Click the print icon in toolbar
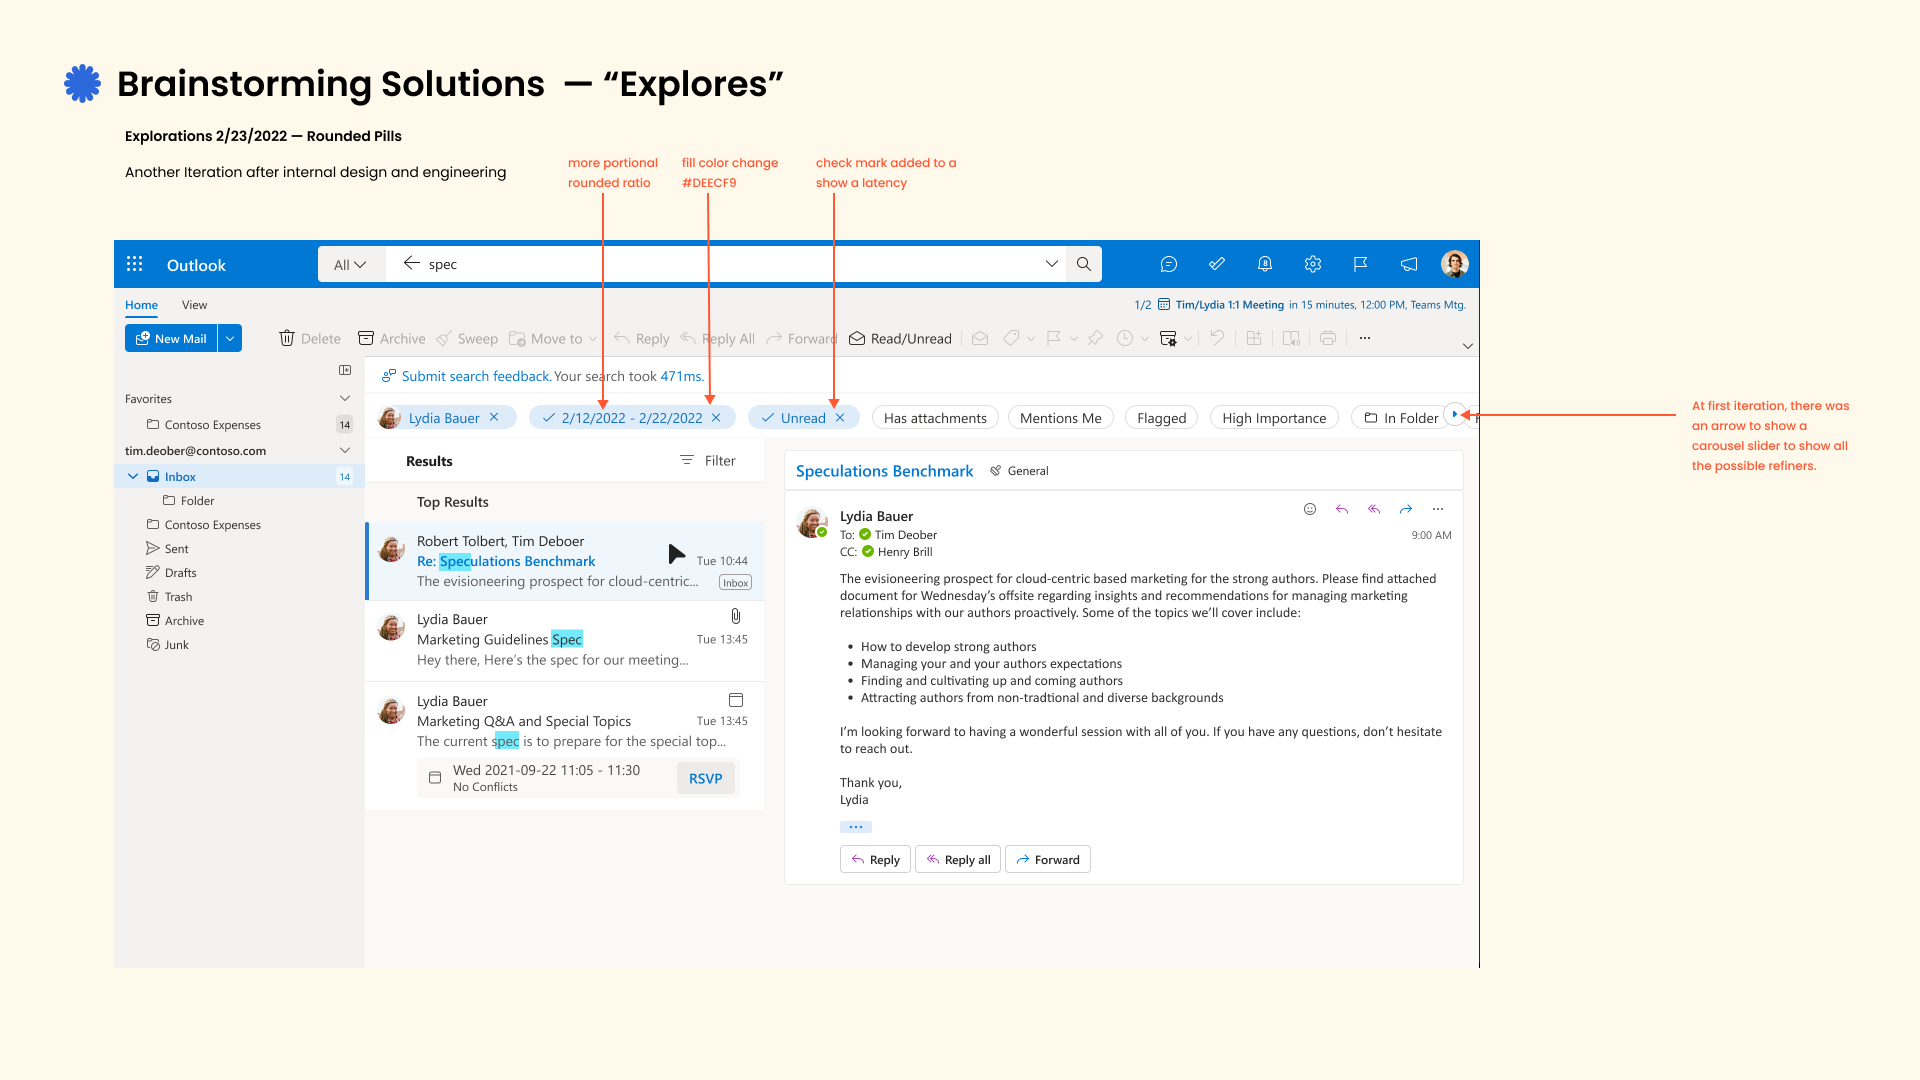 [x=1328, y=339]
